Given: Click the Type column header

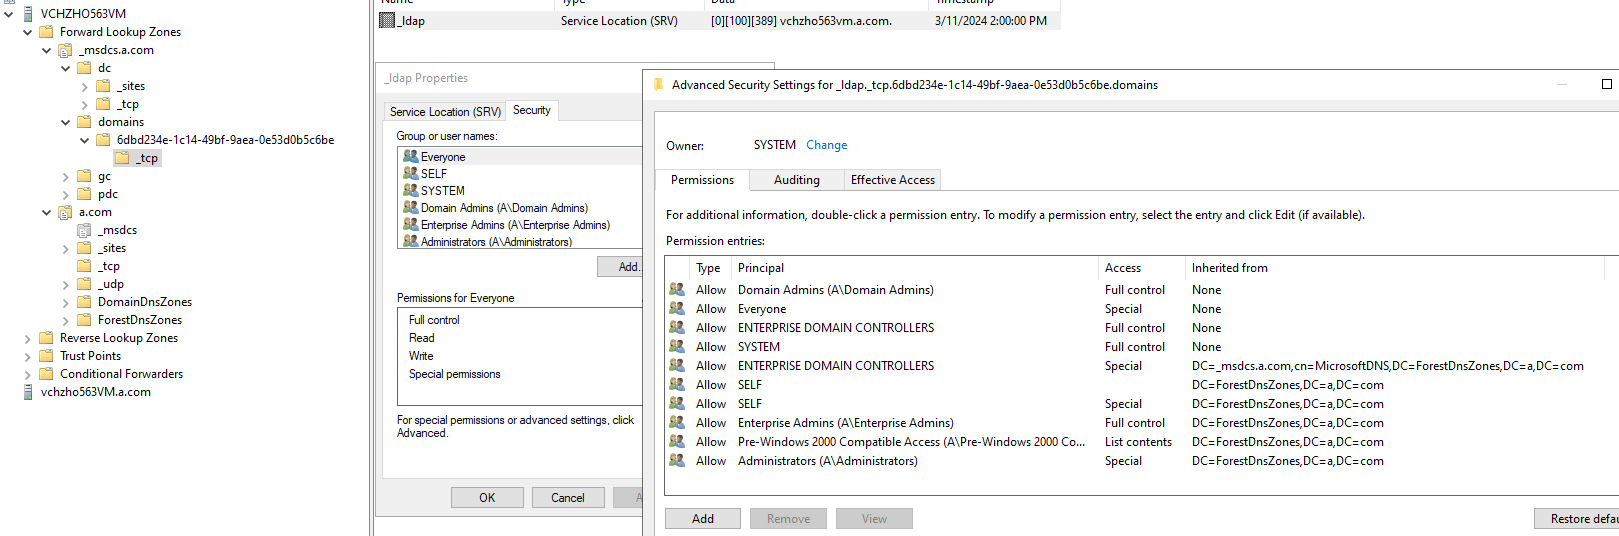Looking at the screenshot, I should click(711, 268).
